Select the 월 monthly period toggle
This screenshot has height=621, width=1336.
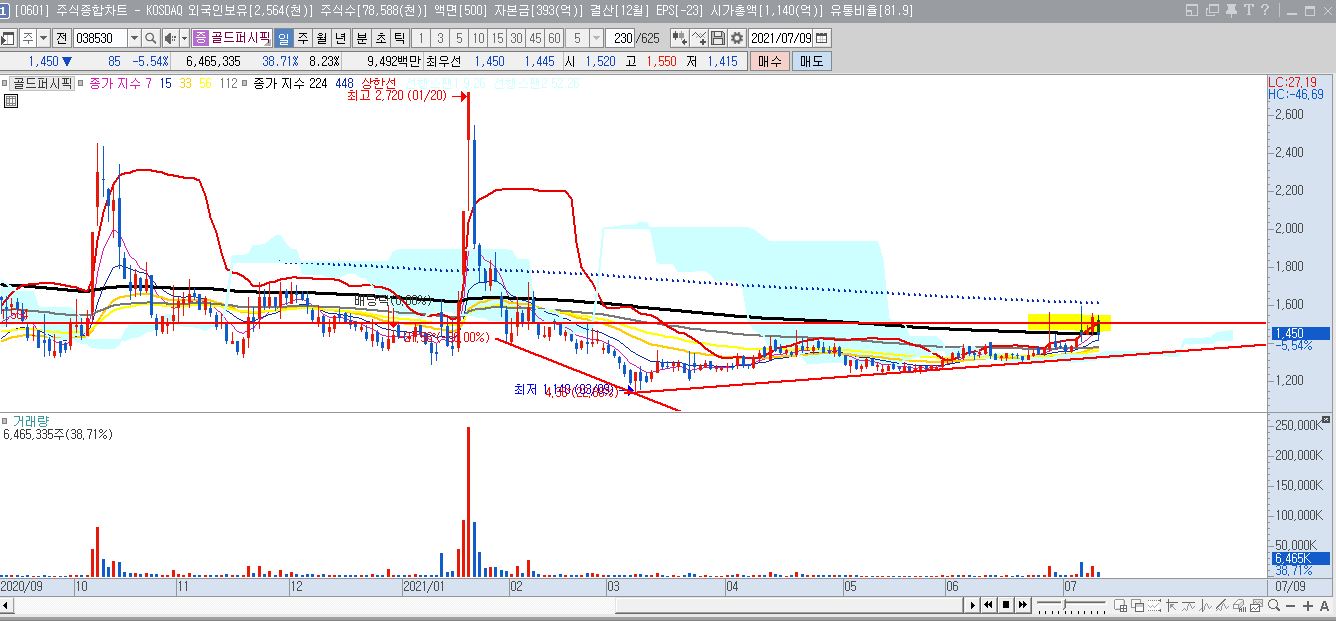click(321, 38)
